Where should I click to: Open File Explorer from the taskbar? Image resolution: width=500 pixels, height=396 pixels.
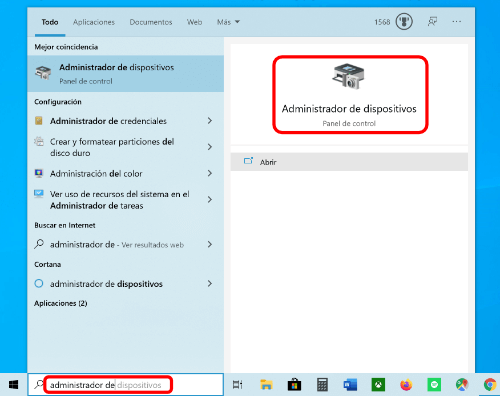(x=266, y=385)
